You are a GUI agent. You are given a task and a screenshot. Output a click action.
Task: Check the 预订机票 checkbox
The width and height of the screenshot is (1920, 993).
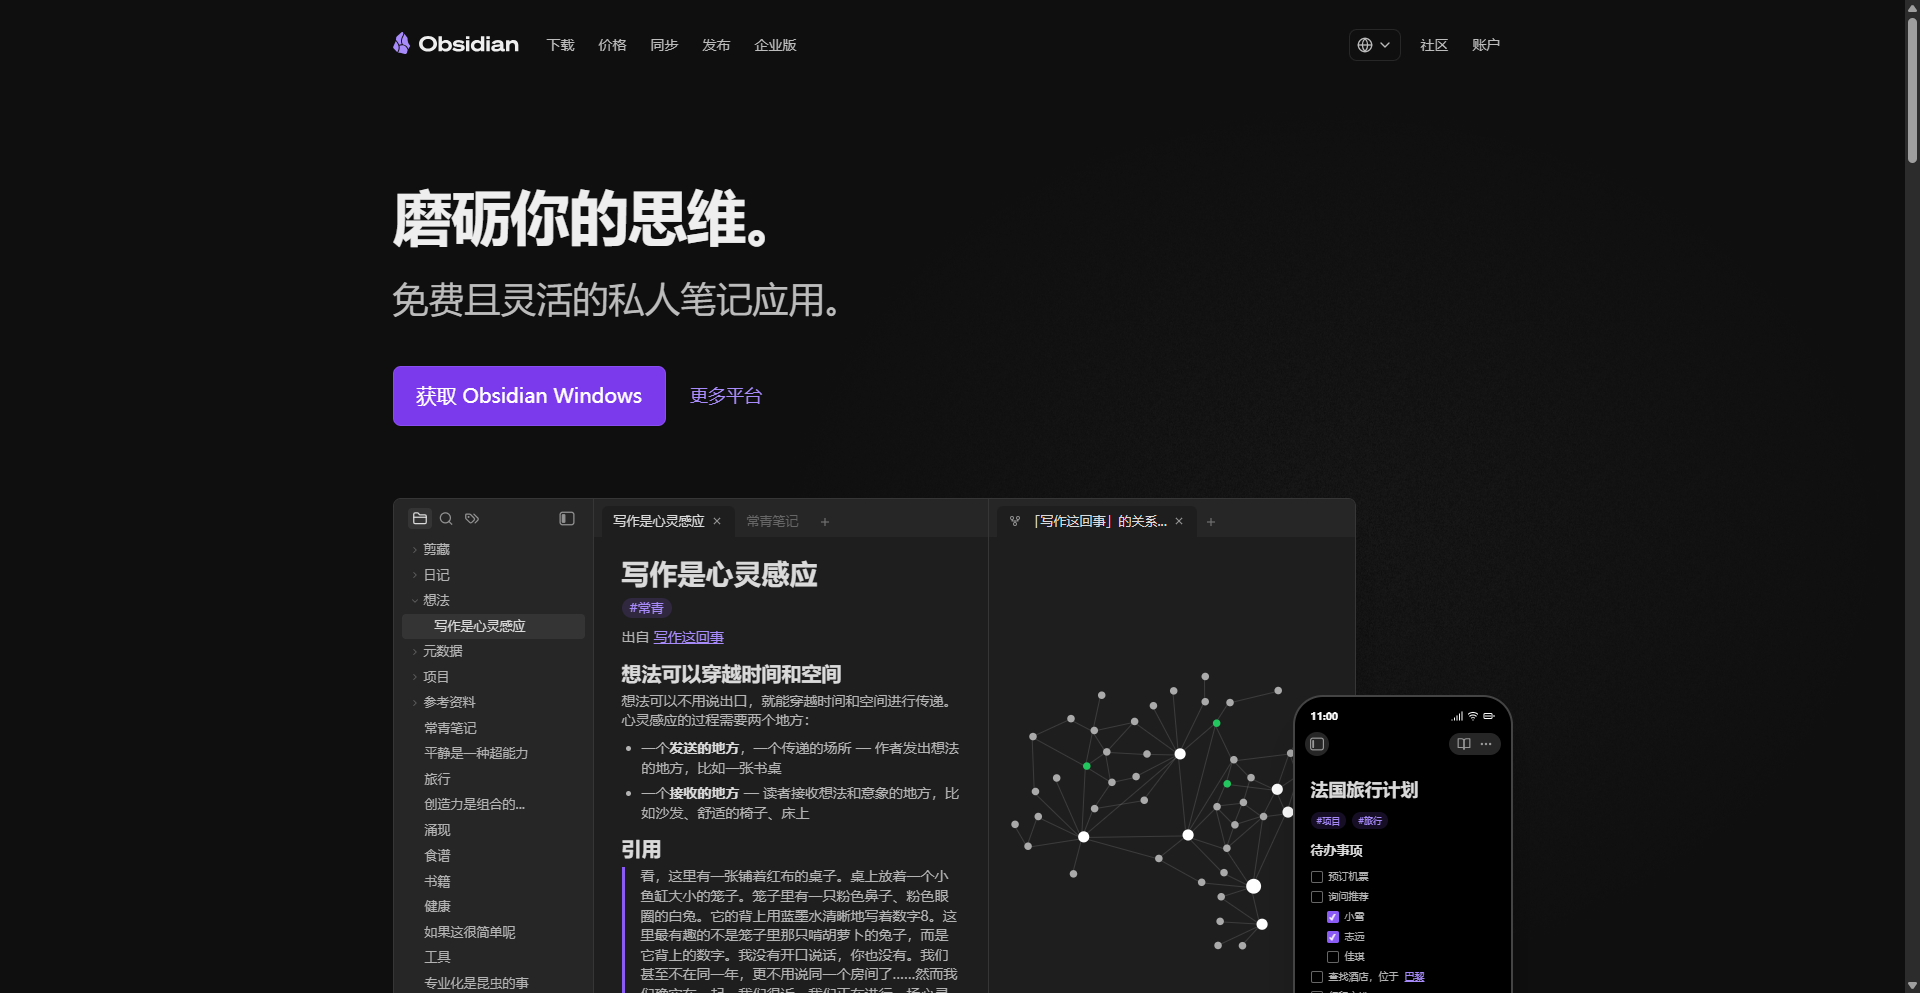click(1317, 877)
